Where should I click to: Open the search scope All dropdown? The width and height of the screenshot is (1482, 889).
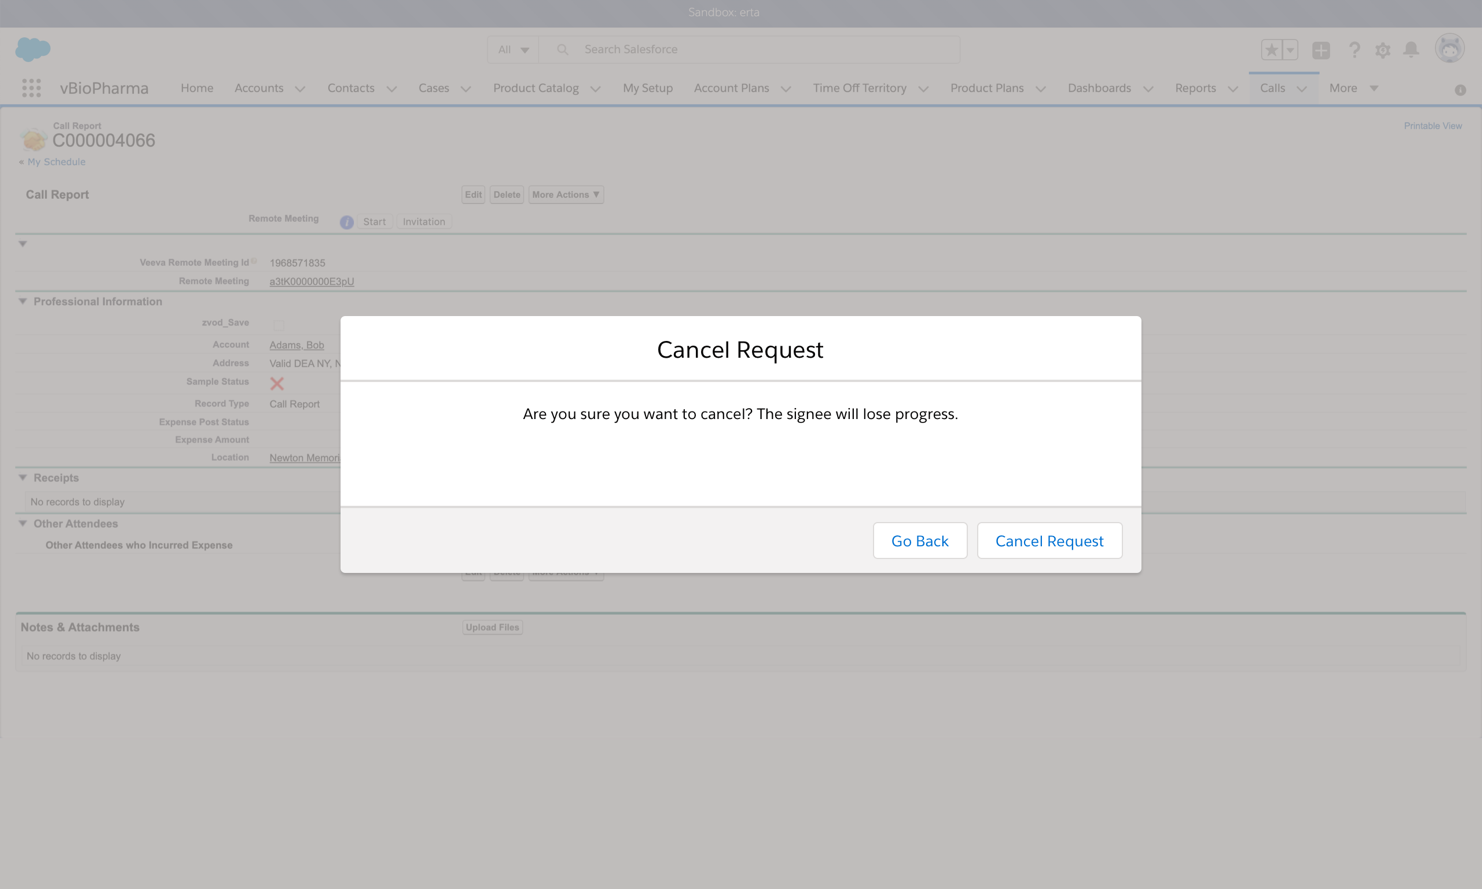tap(513, 50)
